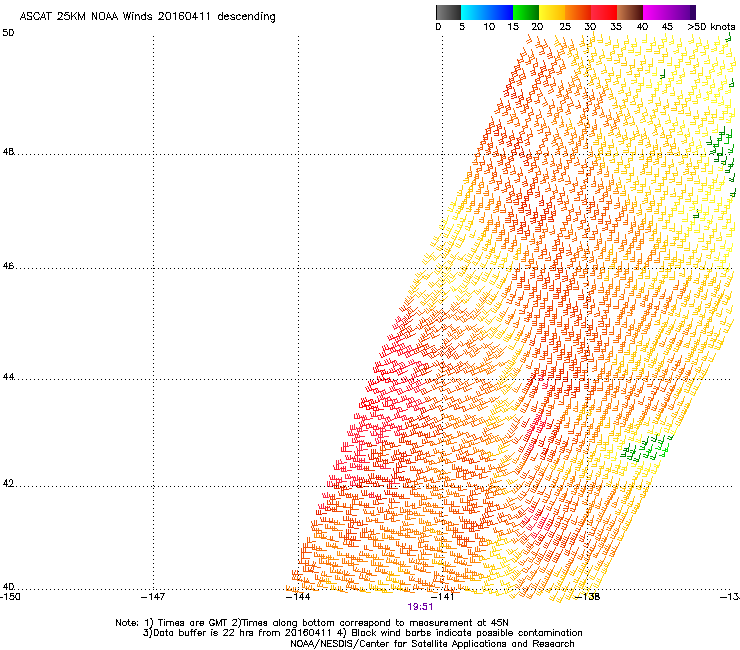Click the '>50 knots' legend label

coord(711,27)
